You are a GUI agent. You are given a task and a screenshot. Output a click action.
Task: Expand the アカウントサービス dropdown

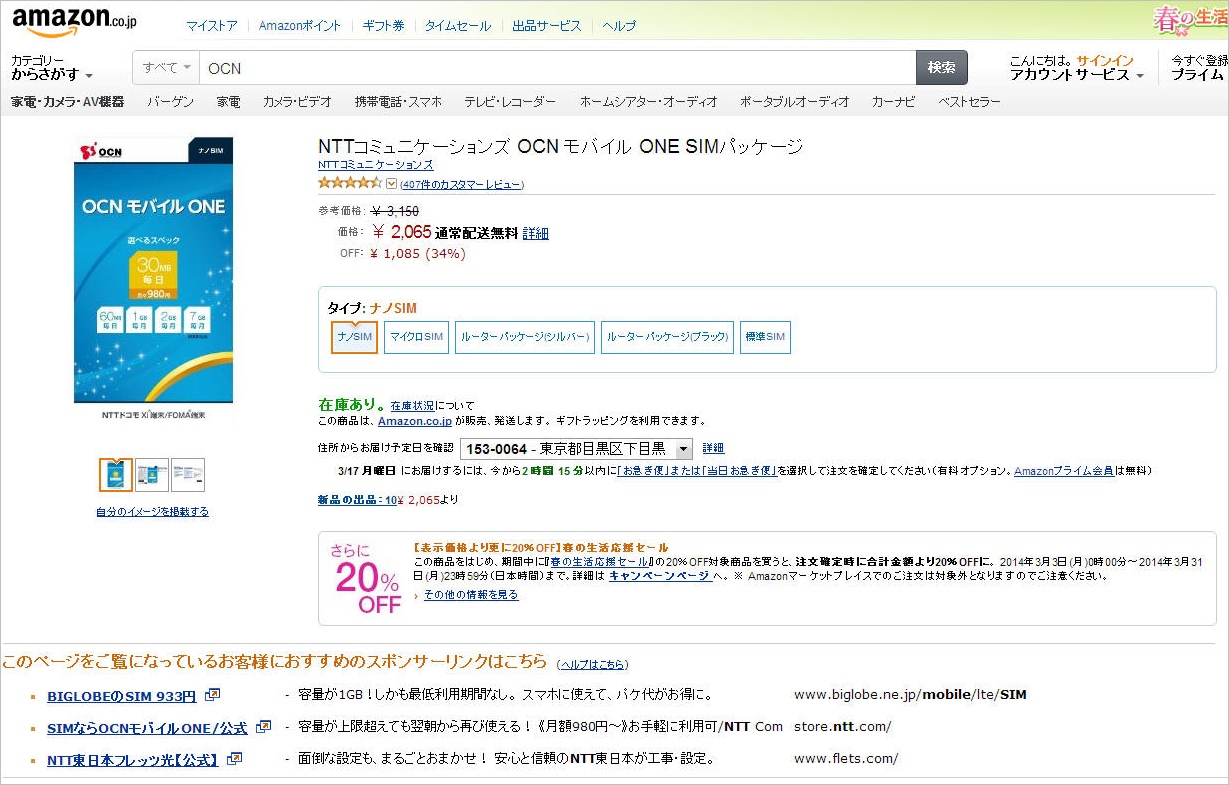[x=1078, y=75]
